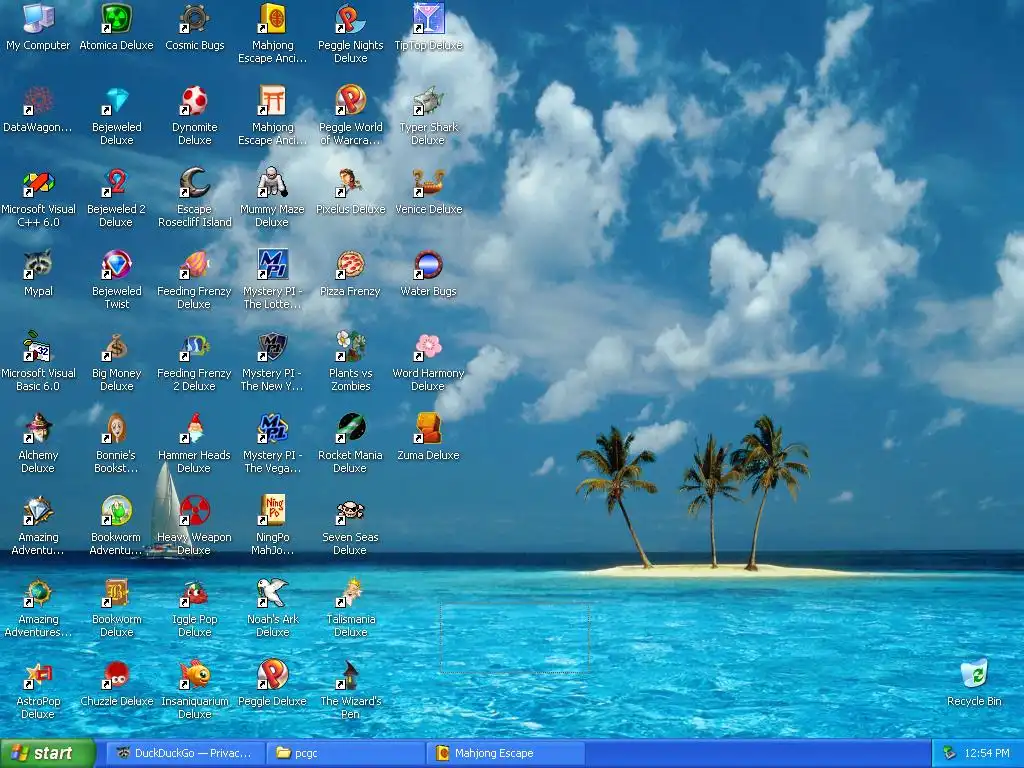Click the Pixelus Deluxe shortcut
Viewport: 1024px width, 768px height.
(x=351, y=183)
